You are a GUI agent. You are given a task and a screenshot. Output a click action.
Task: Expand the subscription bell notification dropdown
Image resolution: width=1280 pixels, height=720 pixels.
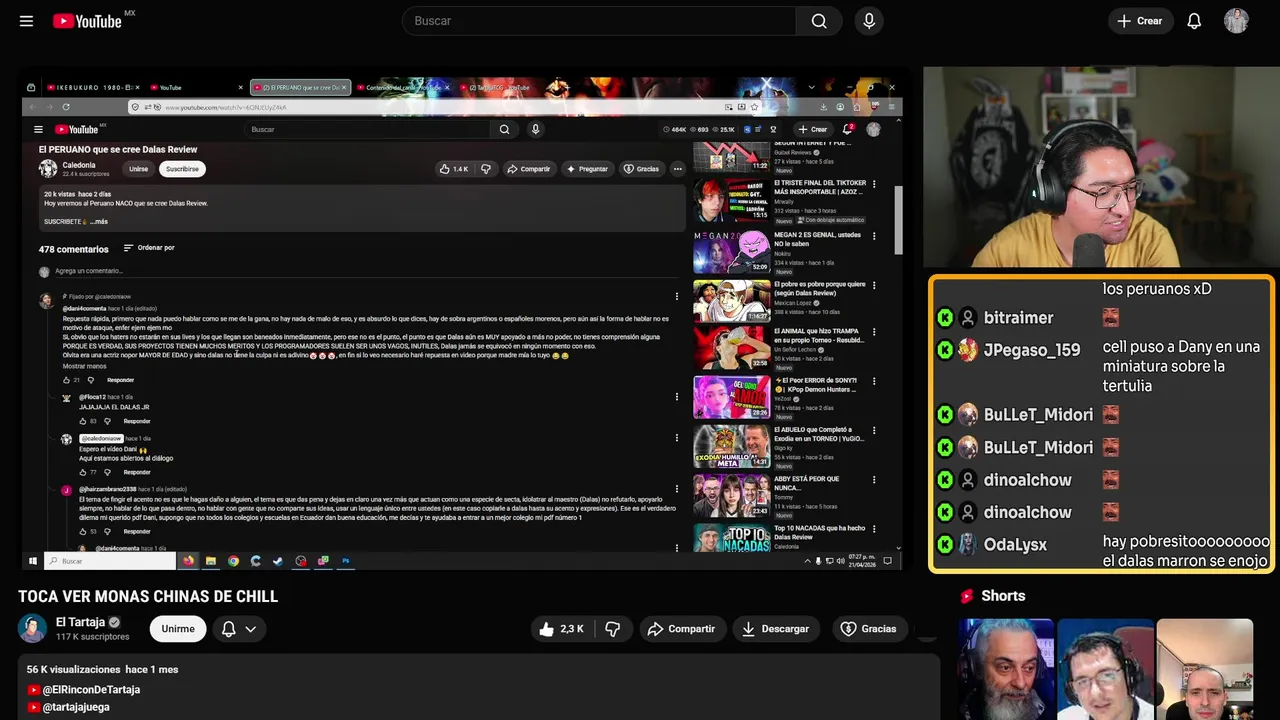tap(239, 629)
